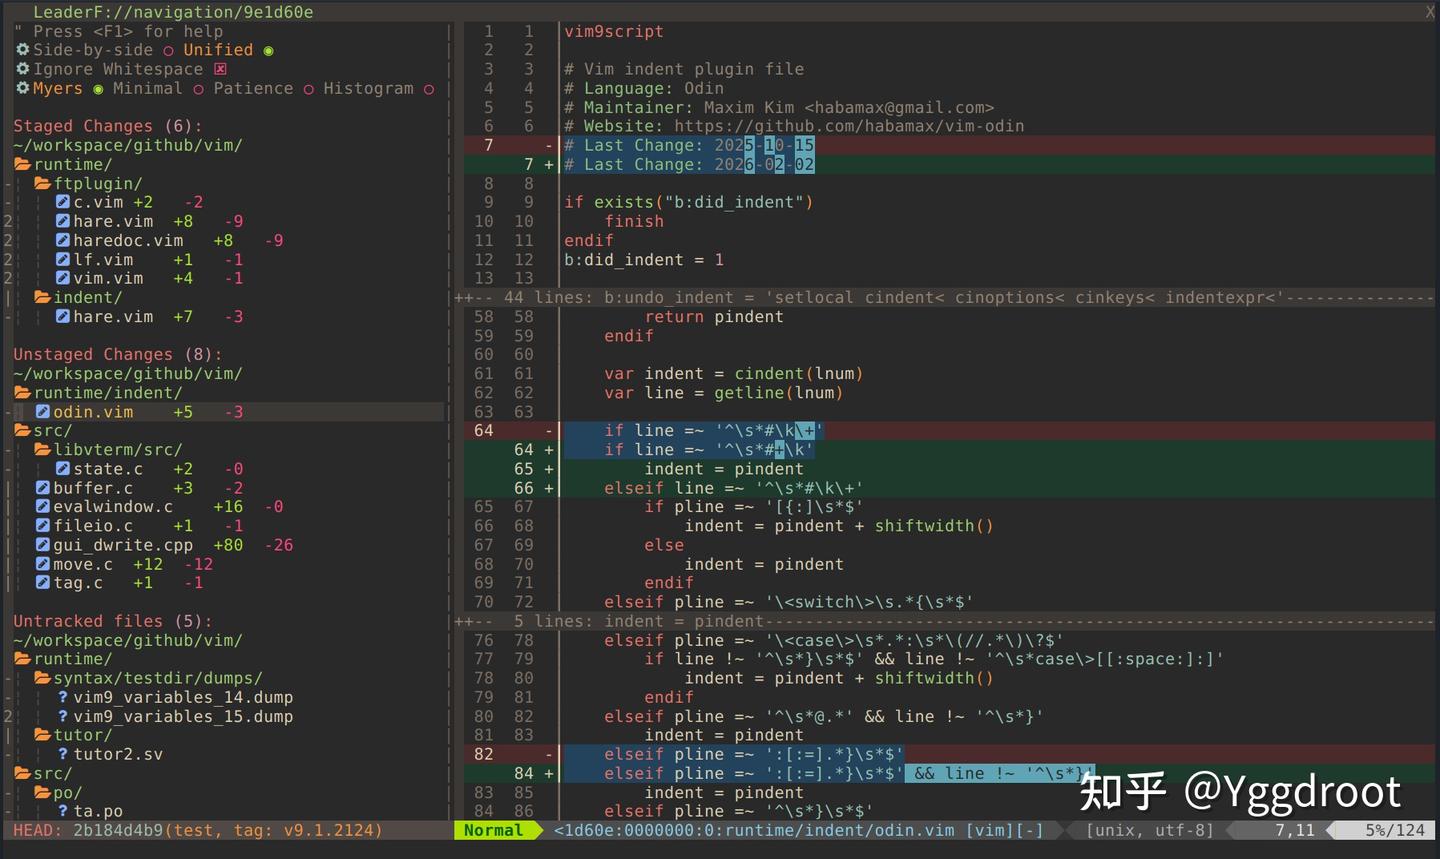Click the Staged Changes (6) header

[108, 126]
